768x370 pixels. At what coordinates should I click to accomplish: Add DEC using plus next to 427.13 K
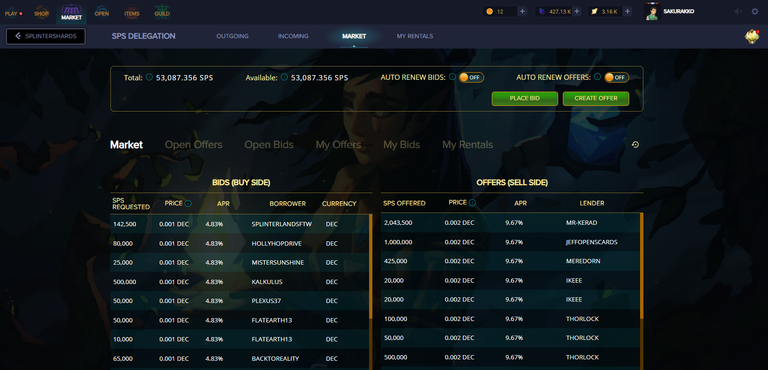click(x=577, y=11)
